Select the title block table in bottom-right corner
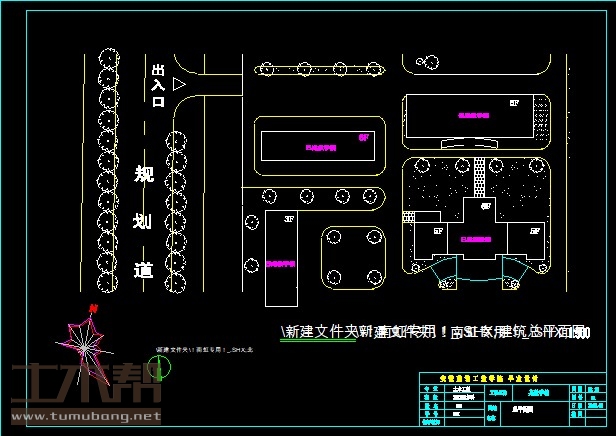Screen dimensions: 616x436 tap(510, 398)
